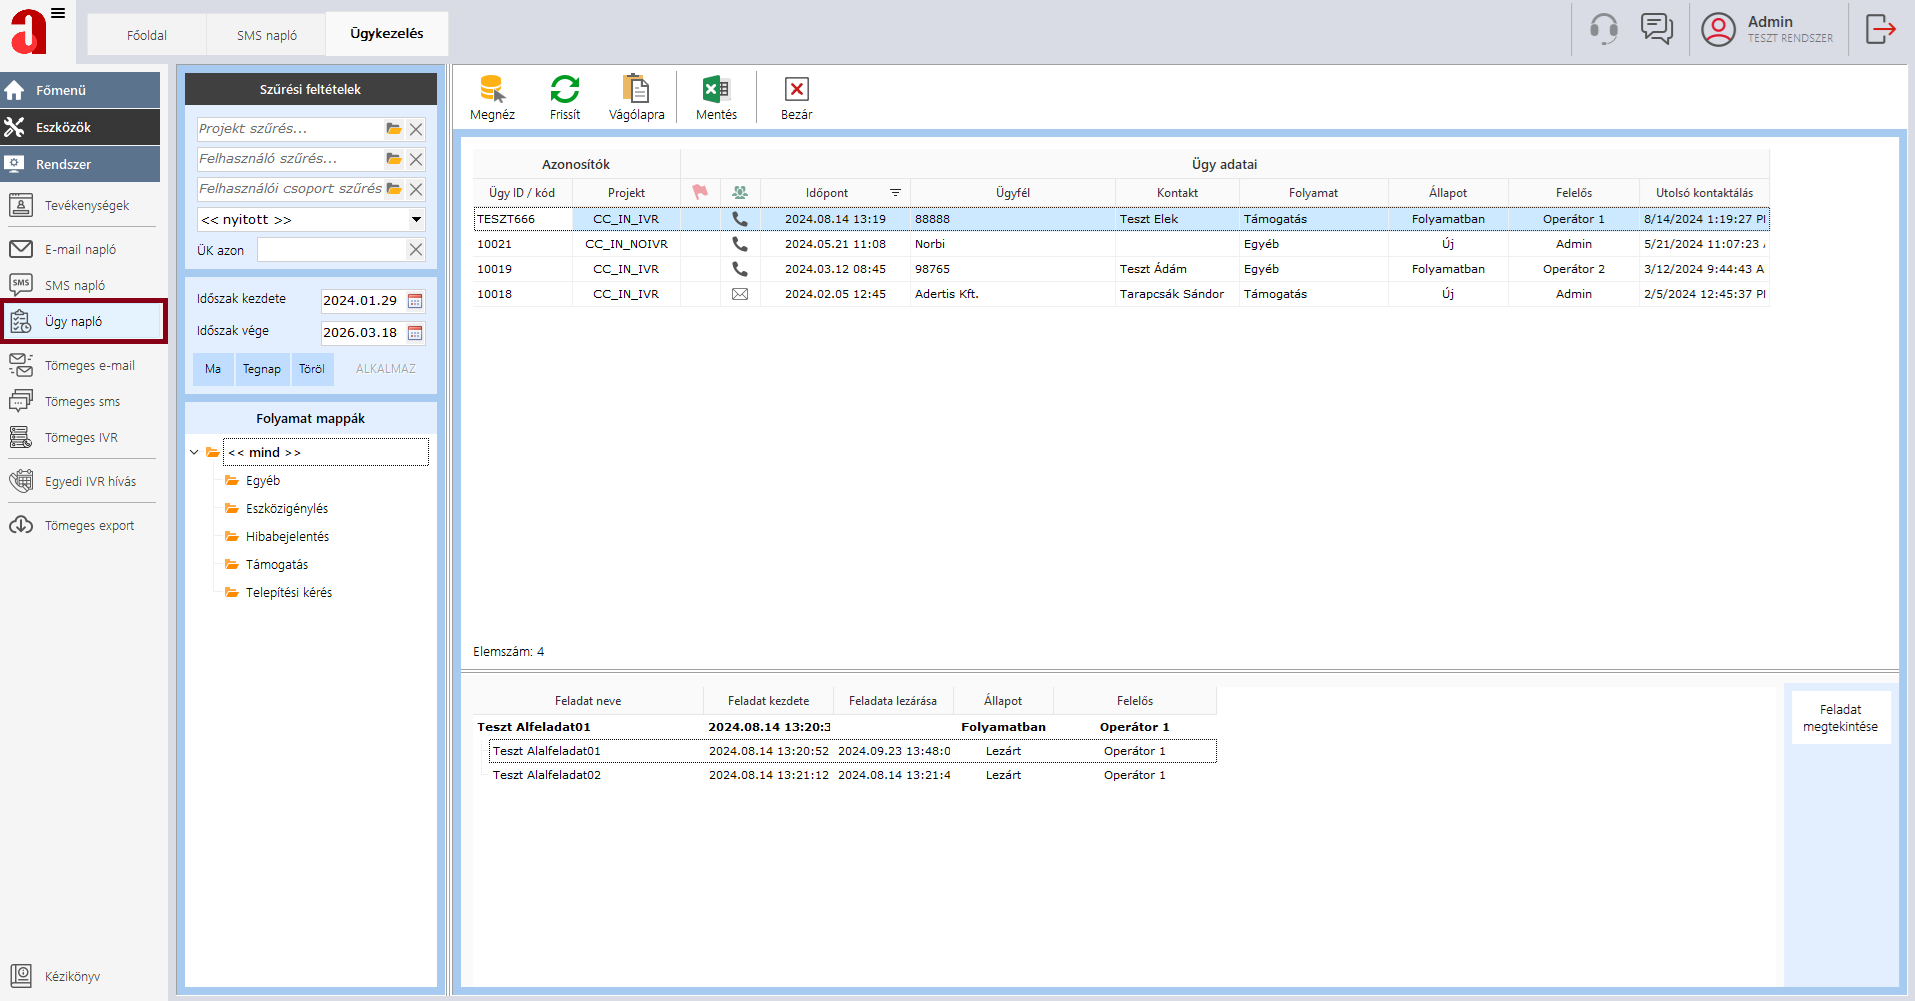Switch to the SMS napló tab
This screenshot has width=1915, height=1001.
[266, 35]
